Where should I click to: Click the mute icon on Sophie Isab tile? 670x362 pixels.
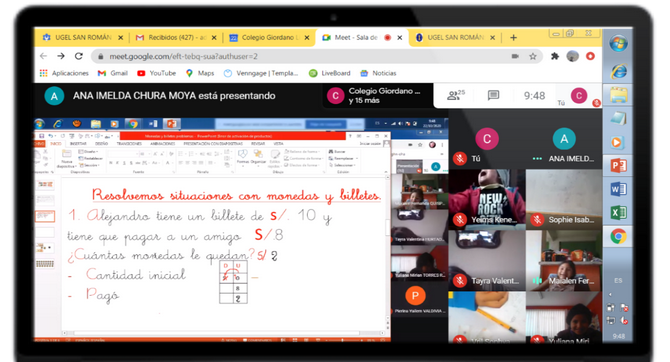pyautogui.click(x=537, y=220)
